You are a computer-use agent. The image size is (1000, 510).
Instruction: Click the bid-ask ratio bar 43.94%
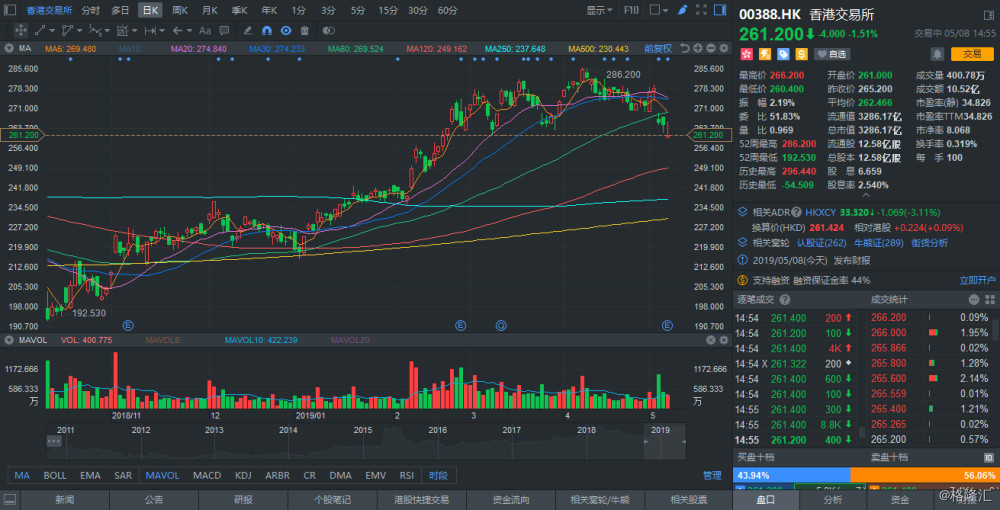792,476
